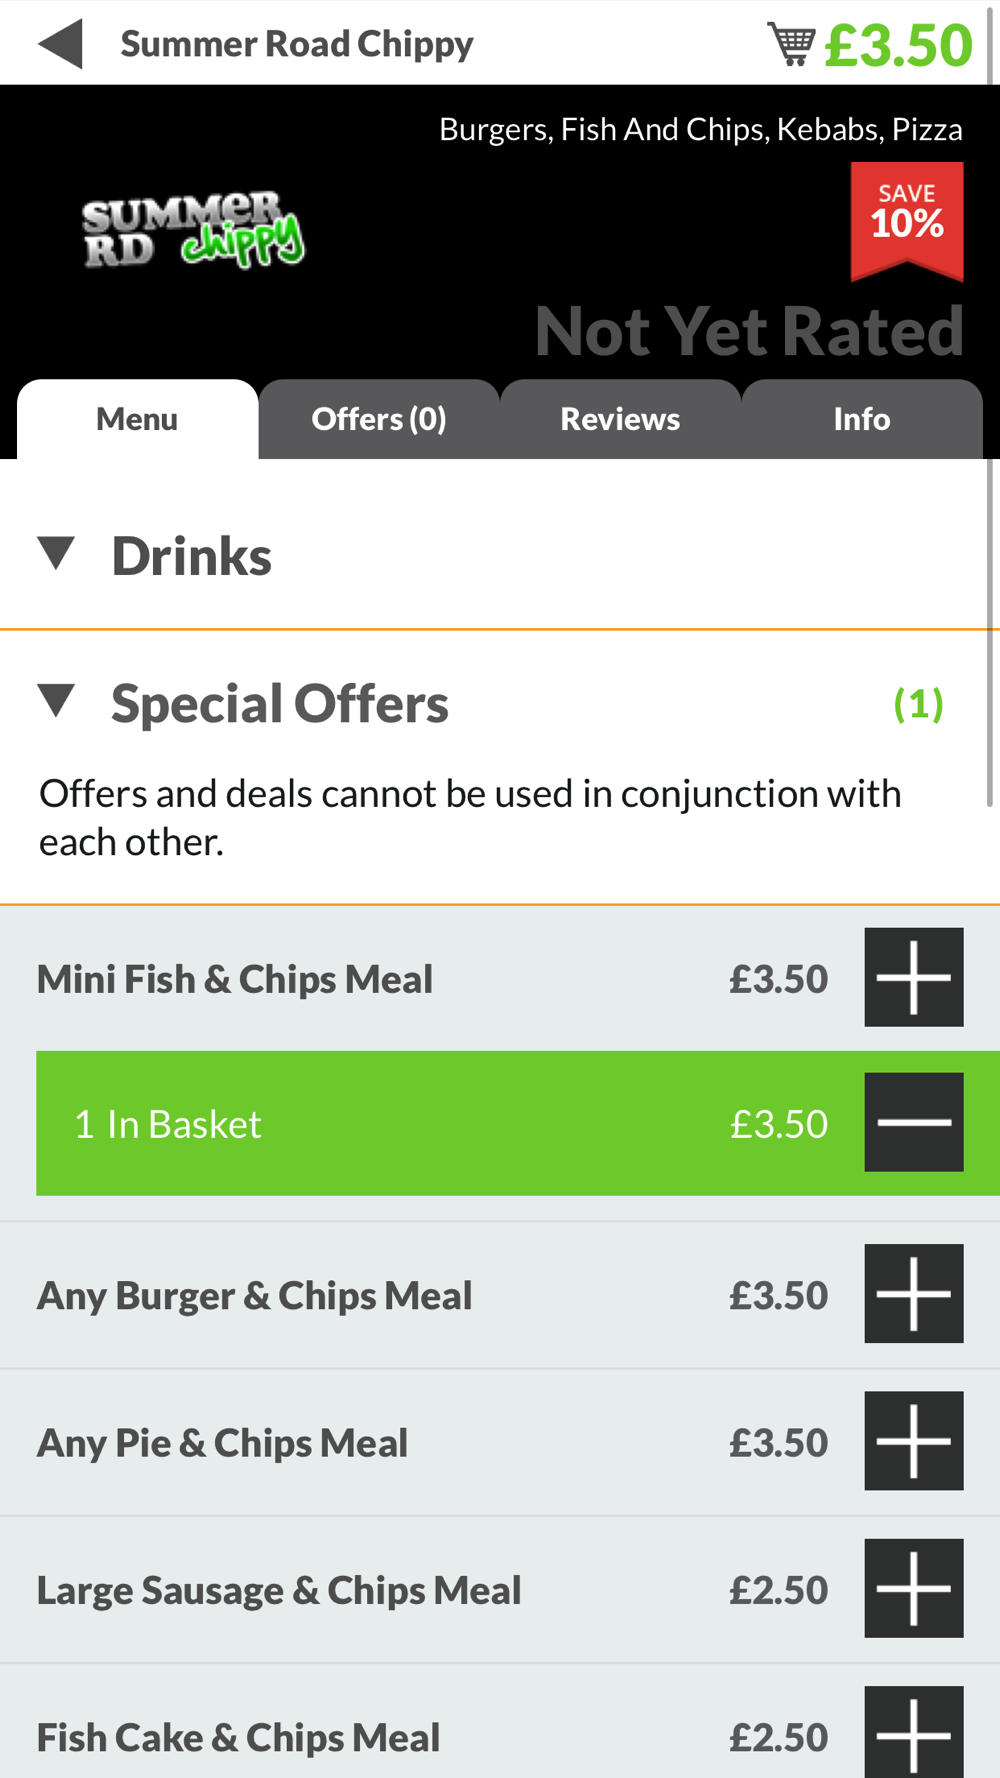Add Fish Cake & Chips Meal

click(x=914, y=1732)
